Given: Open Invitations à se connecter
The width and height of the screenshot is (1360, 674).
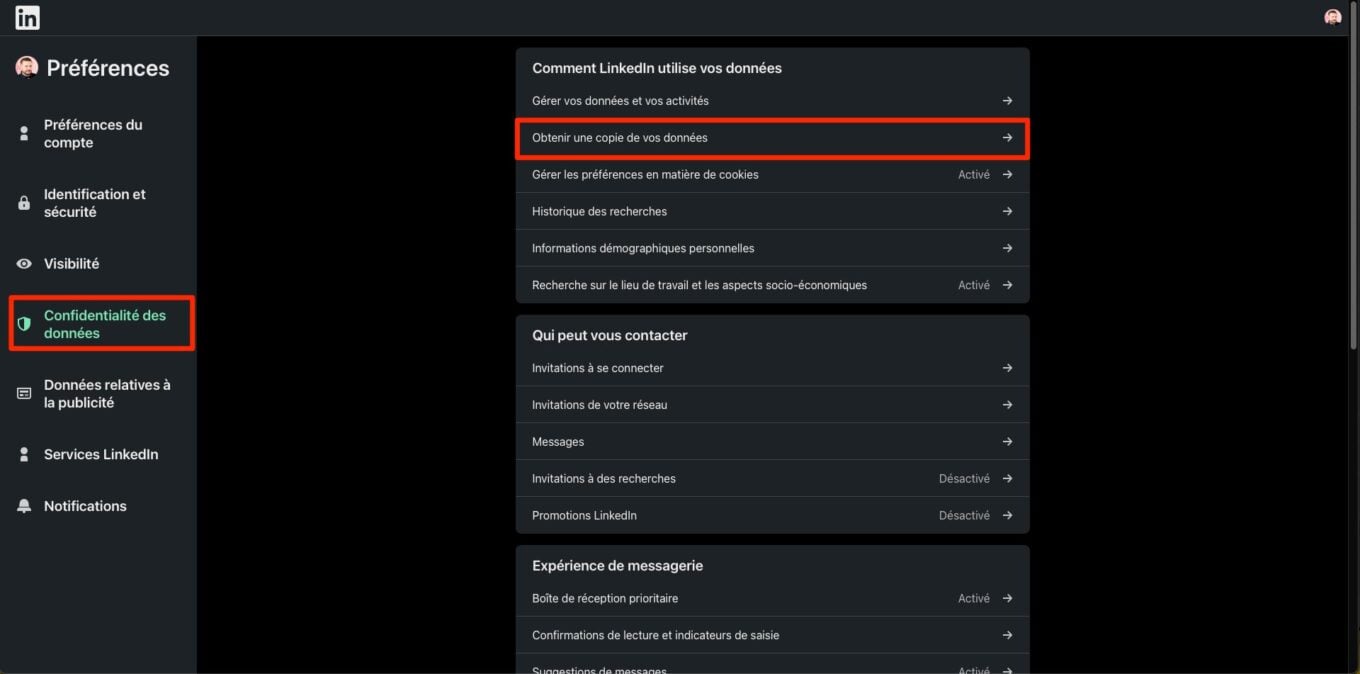Looking at the screenshot, I should coord(772,368).
